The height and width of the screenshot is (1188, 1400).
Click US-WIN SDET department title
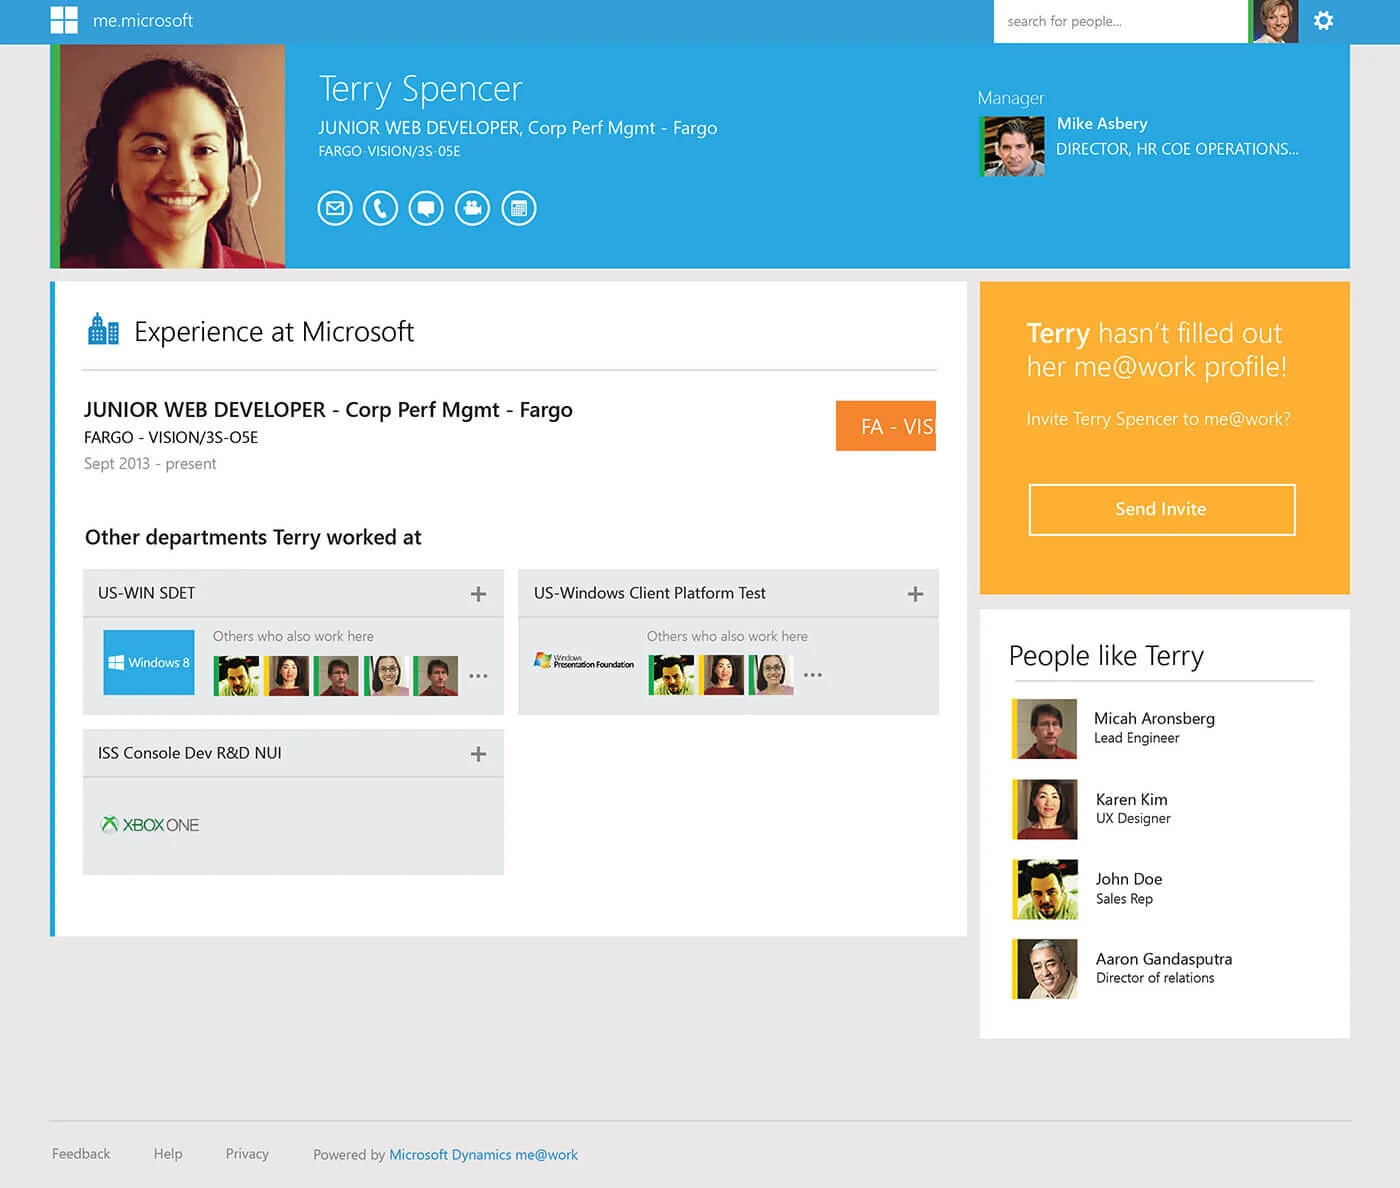(146, 593)
